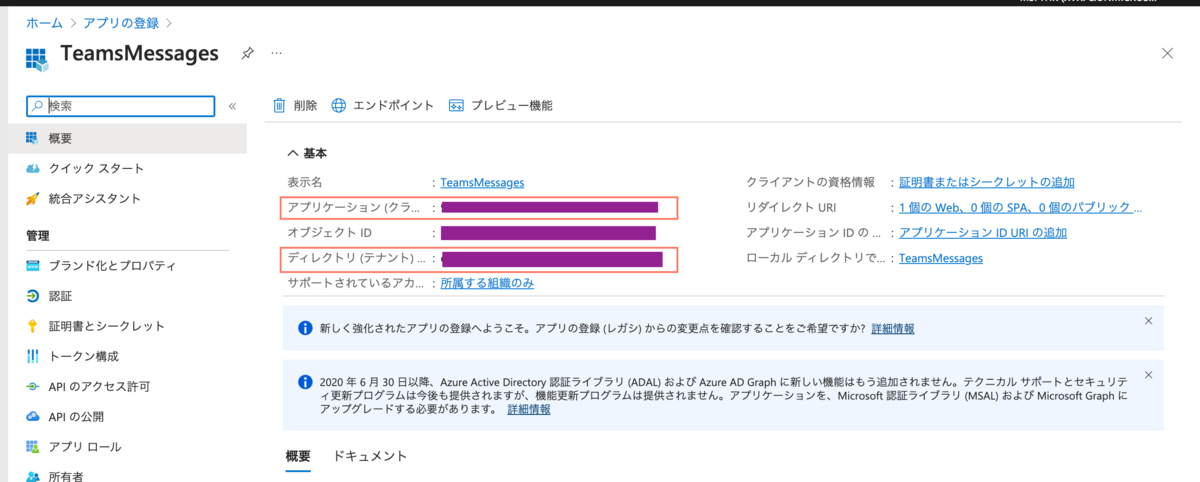Open the TeamsMessages display name link
Viewport: 1200px width, 482px height.
coord(482,182)
